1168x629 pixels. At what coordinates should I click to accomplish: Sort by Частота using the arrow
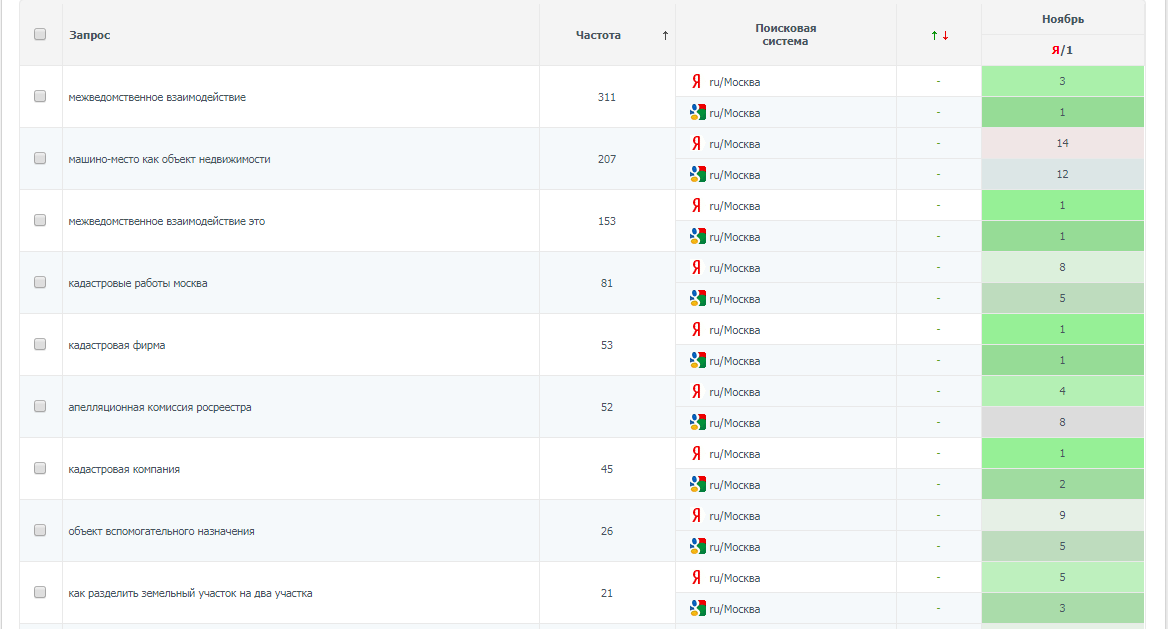[x=665, y=35]
